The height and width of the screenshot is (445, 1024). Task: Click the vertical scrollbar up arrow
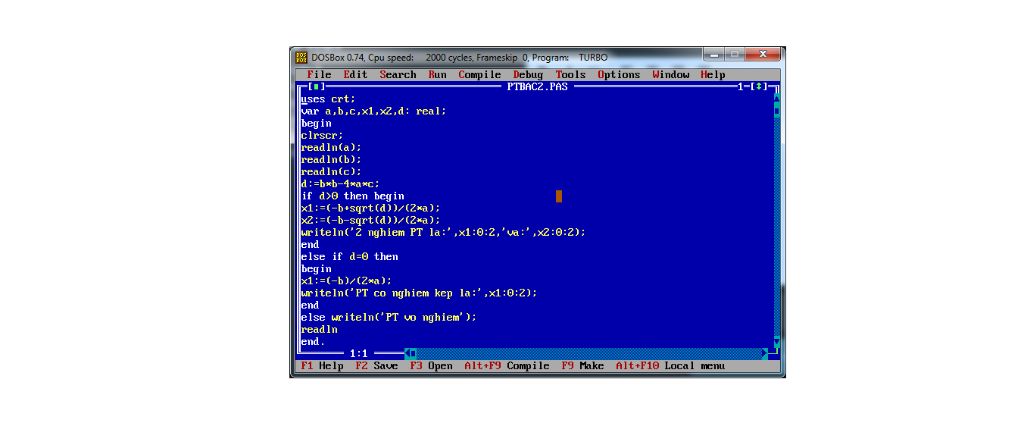(776, 99)
